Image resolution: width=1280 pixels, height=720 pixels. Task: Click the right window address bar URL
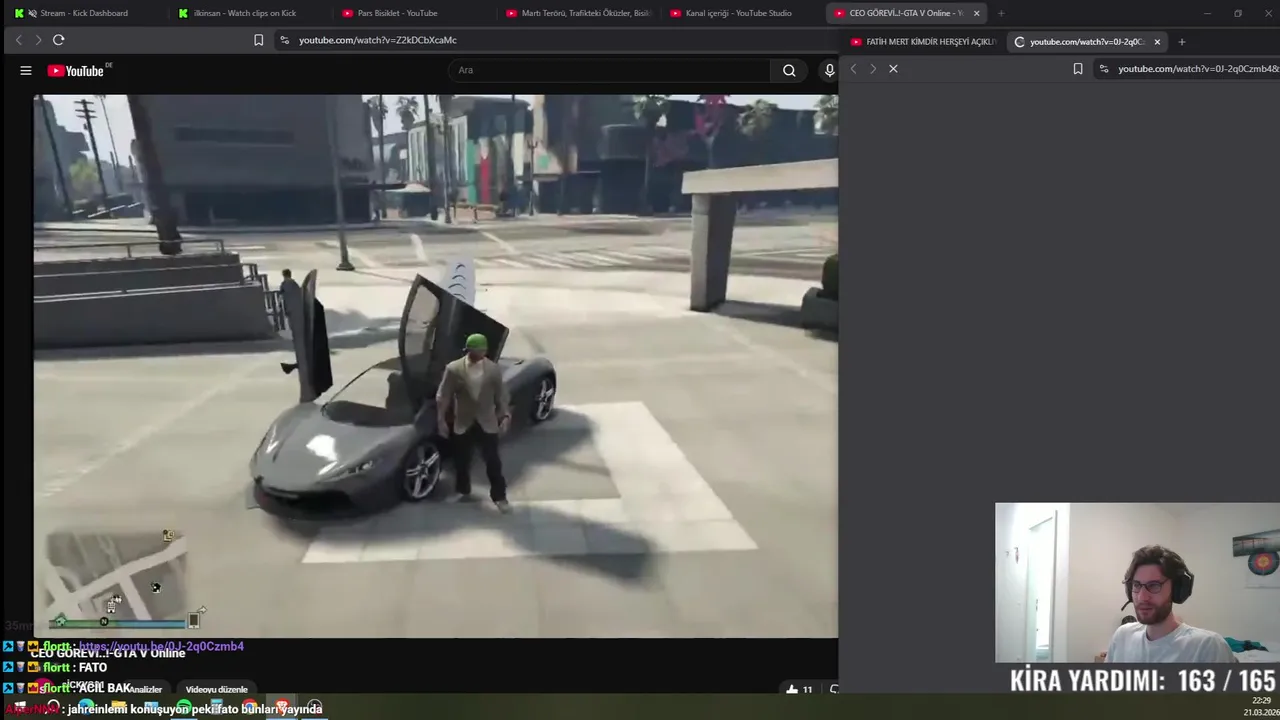coord(1198,69)
